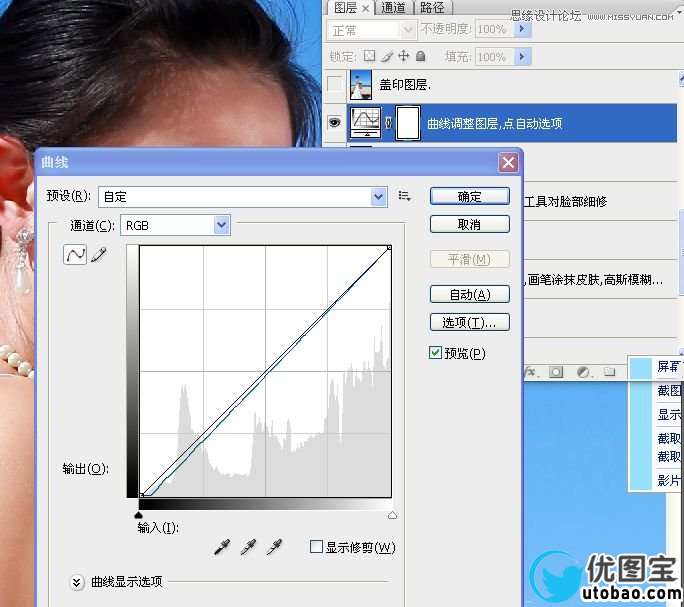Switch to the 通道 tab

click(x=393, y=7)
